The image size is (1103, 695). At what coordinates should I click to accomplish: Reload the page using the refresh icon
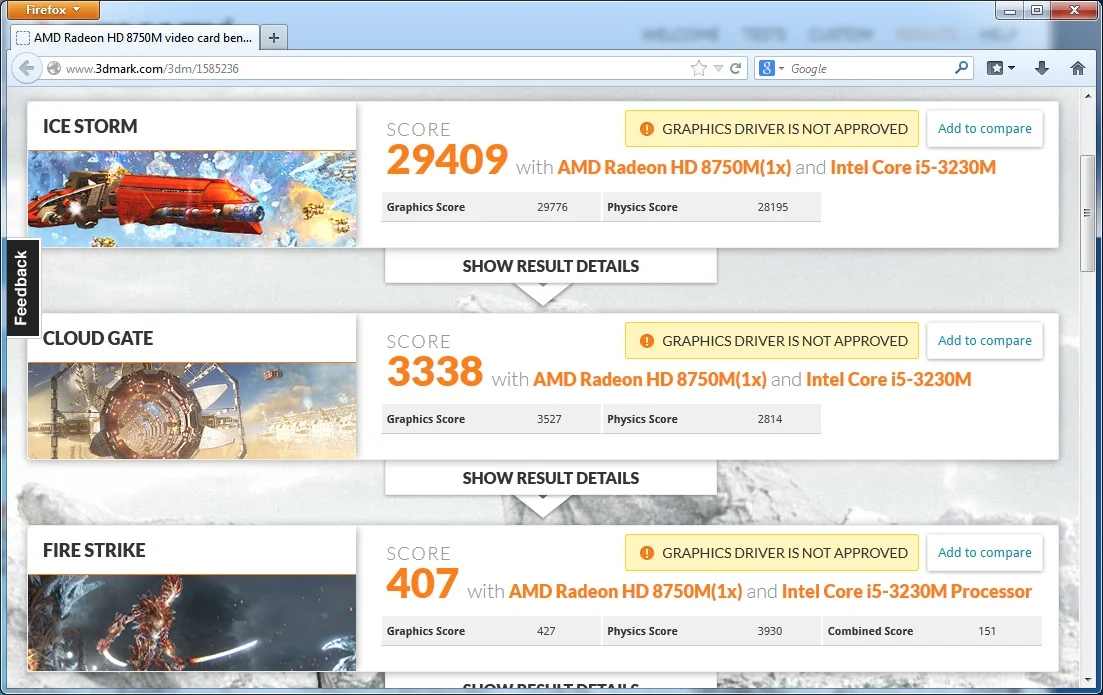(x=736, y=69)
